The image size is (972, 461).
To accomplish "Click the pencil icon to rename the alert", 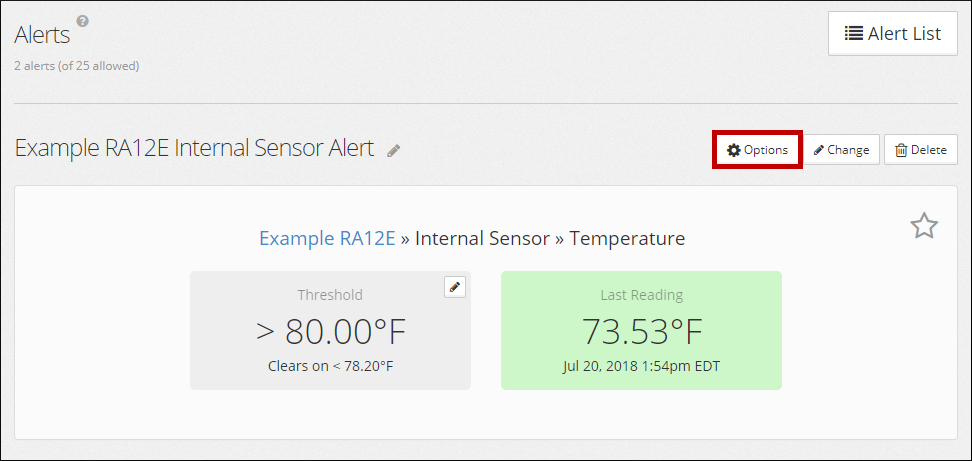I will pos(394,150).
